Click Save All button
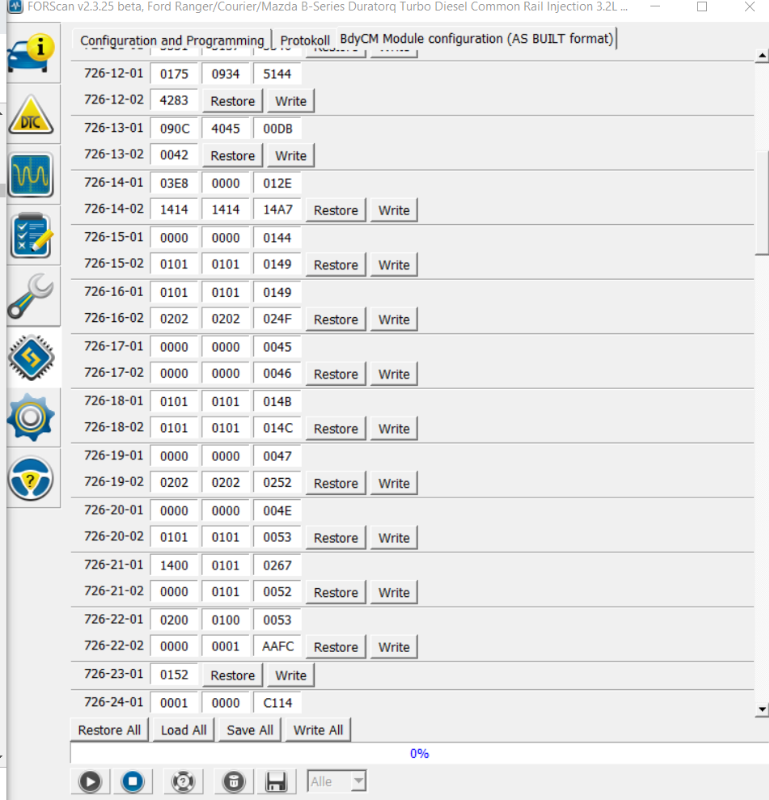Image resolution: width=769 pixels, height=800 pixels. (250, 730)
